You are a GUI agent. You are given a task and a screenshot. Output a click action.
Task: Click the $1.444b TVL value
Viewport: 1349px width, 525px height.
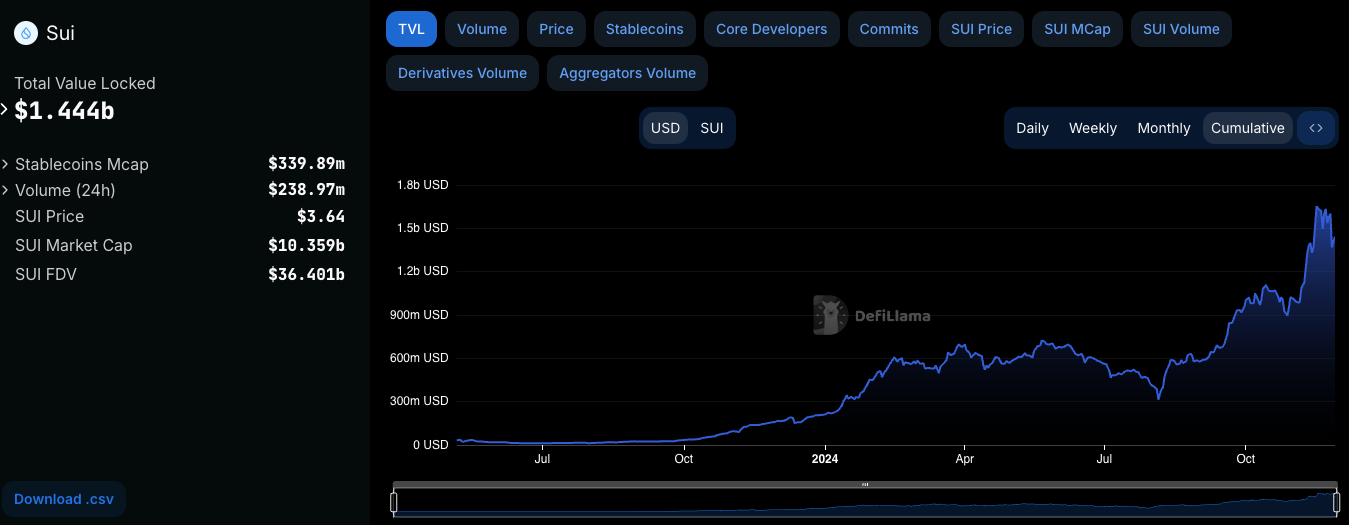click(x=64, y=111)
